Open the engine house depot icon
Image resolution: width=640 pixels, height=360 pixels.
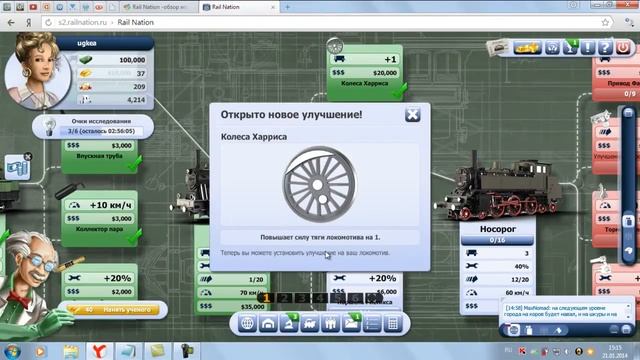click(x=268, y=324)
